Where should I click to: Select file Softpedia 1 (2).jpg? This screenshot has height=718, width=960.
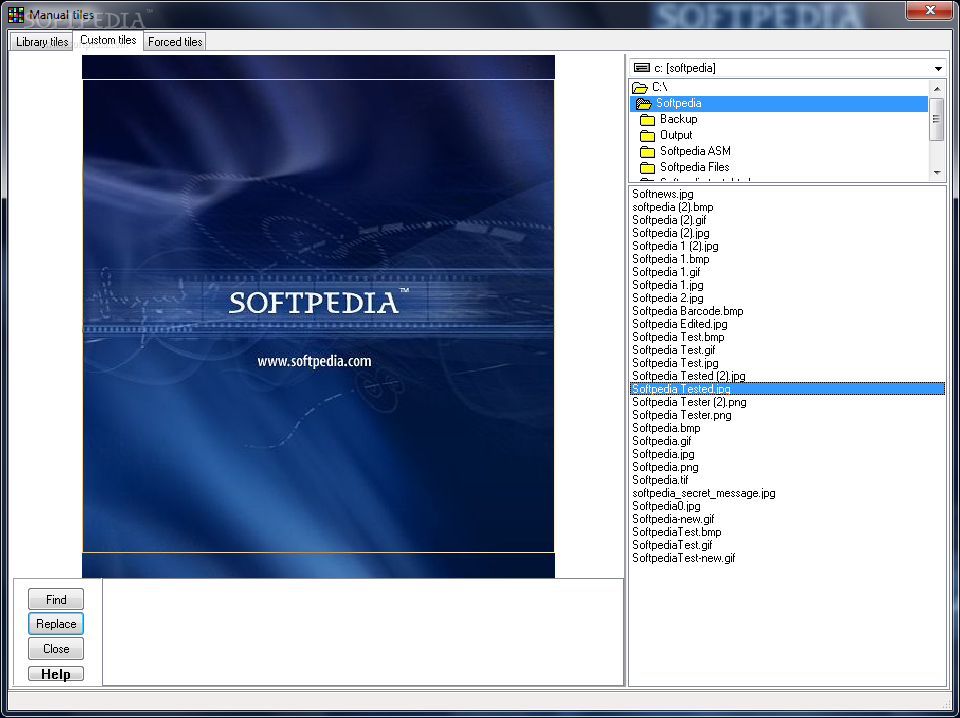pos(675,246)
